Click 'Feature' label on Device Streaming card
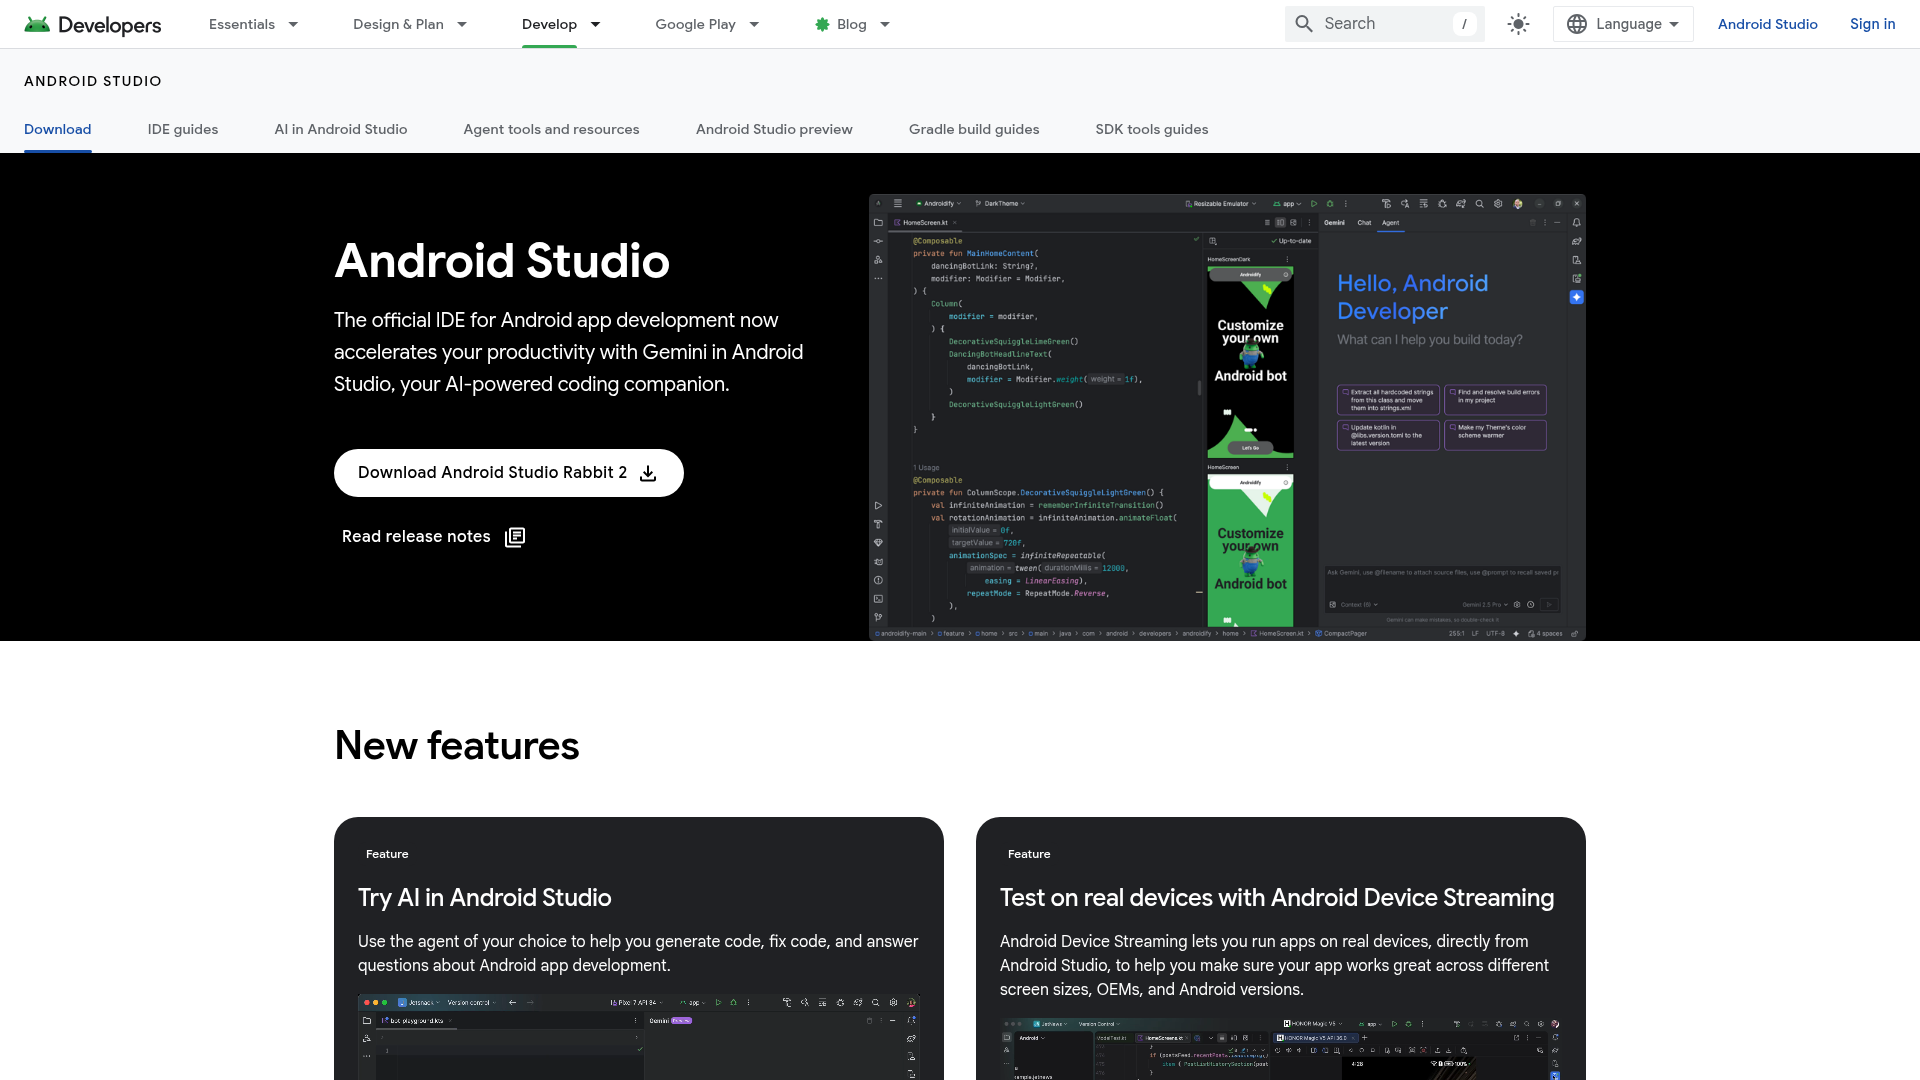Viewport: 1920px width, 1080px height. coord(1029,854)
